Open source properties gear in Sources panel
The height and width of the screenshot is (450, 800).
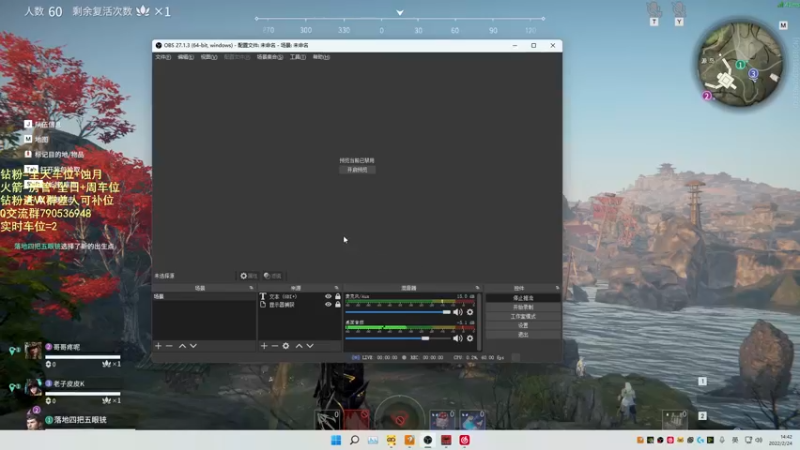point(286,346)
